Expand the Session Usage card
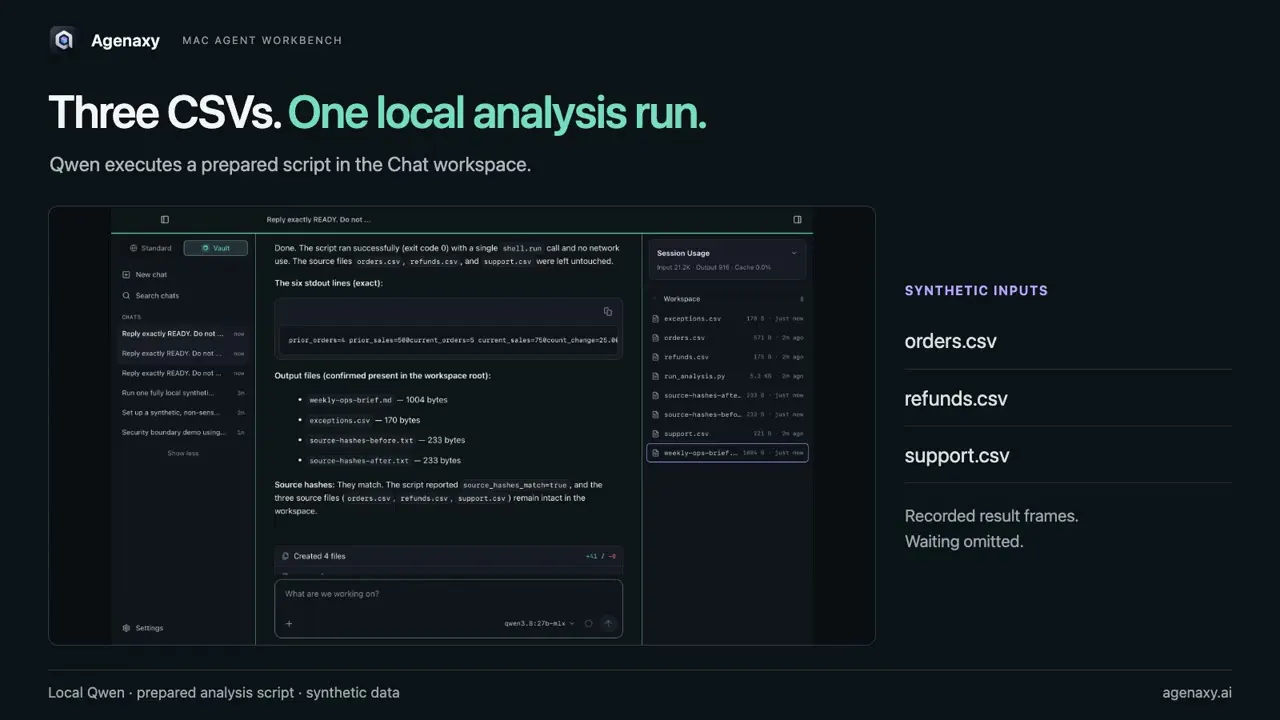 tap(727, 259)
